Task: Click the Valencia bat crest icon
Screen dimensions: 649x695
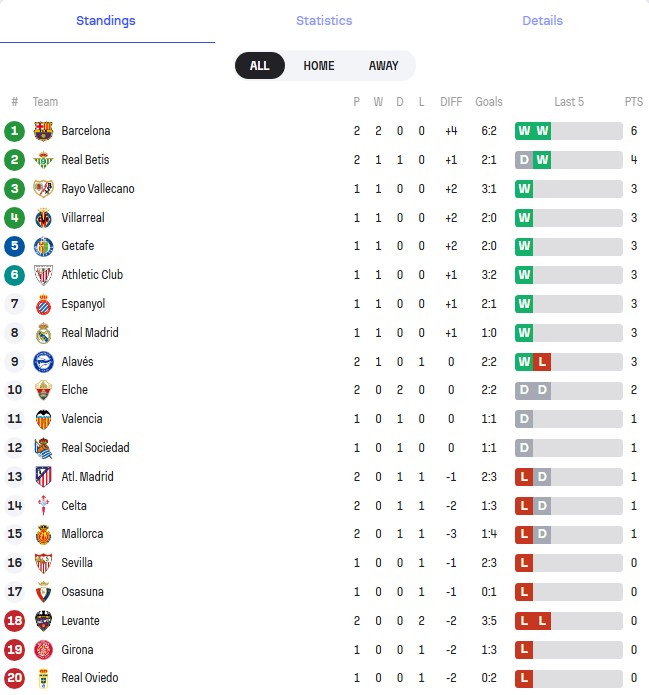Action: tap(43, 419)
